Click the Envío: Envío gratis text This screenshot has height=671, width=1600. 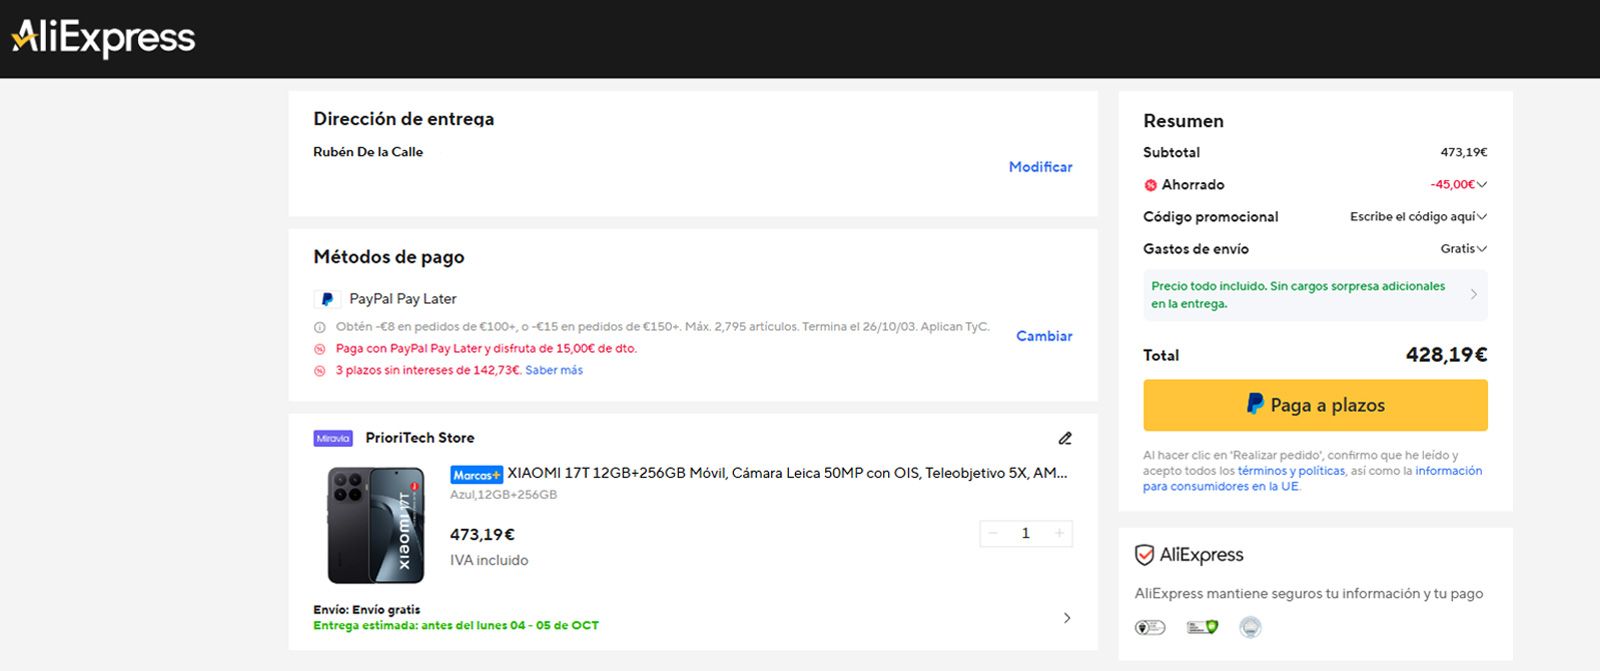[367, 610]
